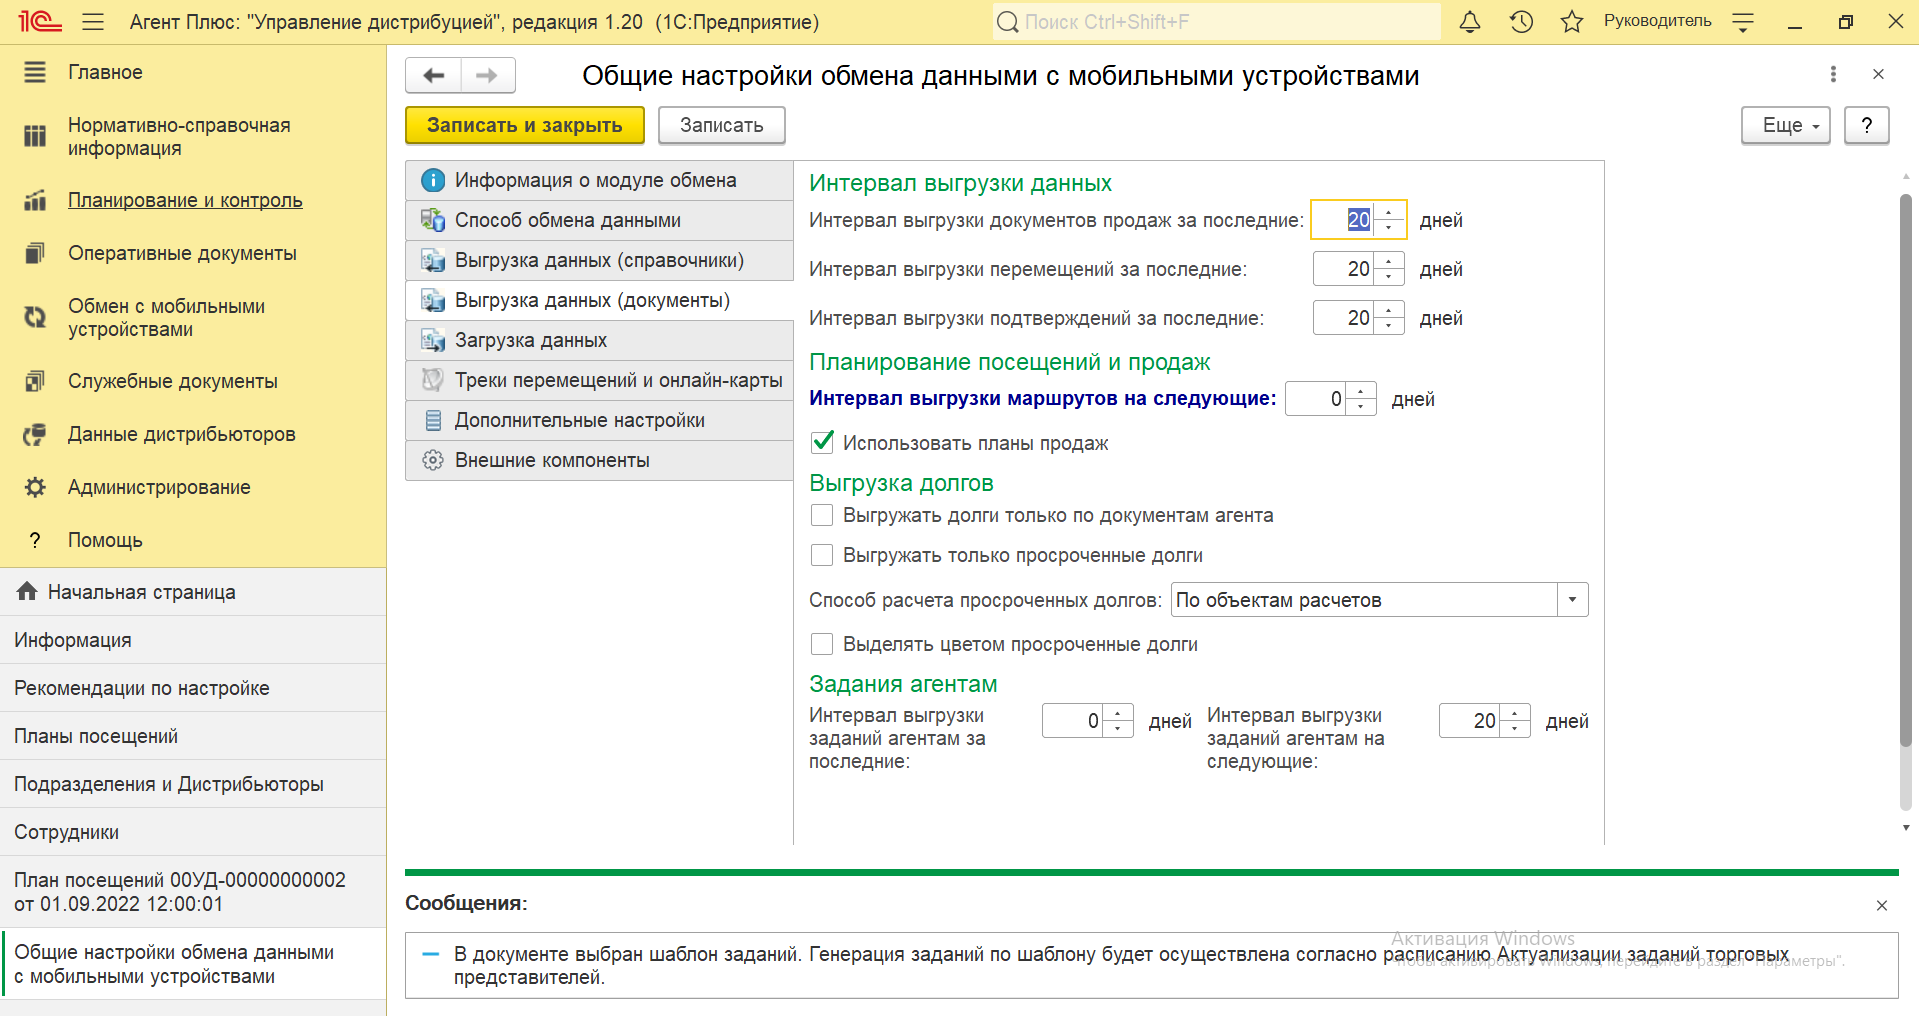This screenshot has height=1016, width=1919.
Task: Open Рекомендации по настройке panel item
Action: (x=193, y=688)
